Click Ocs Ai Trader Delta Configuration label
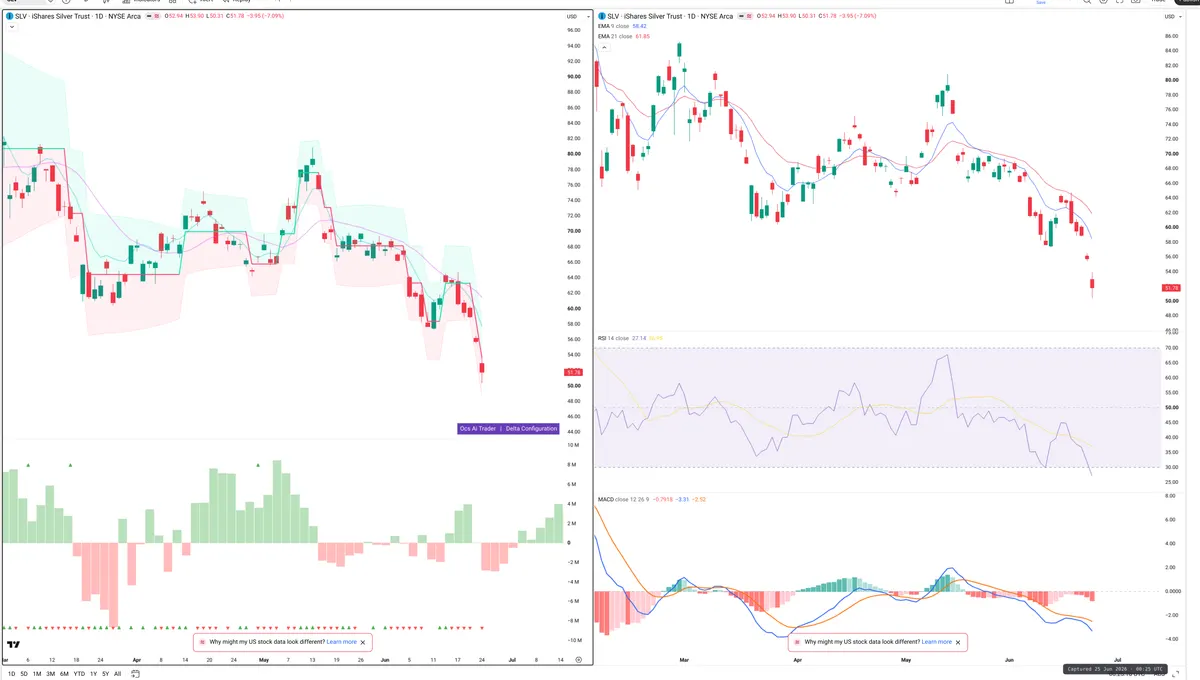The height and width of the screenshot is (680, 1200). coord(508,428)
